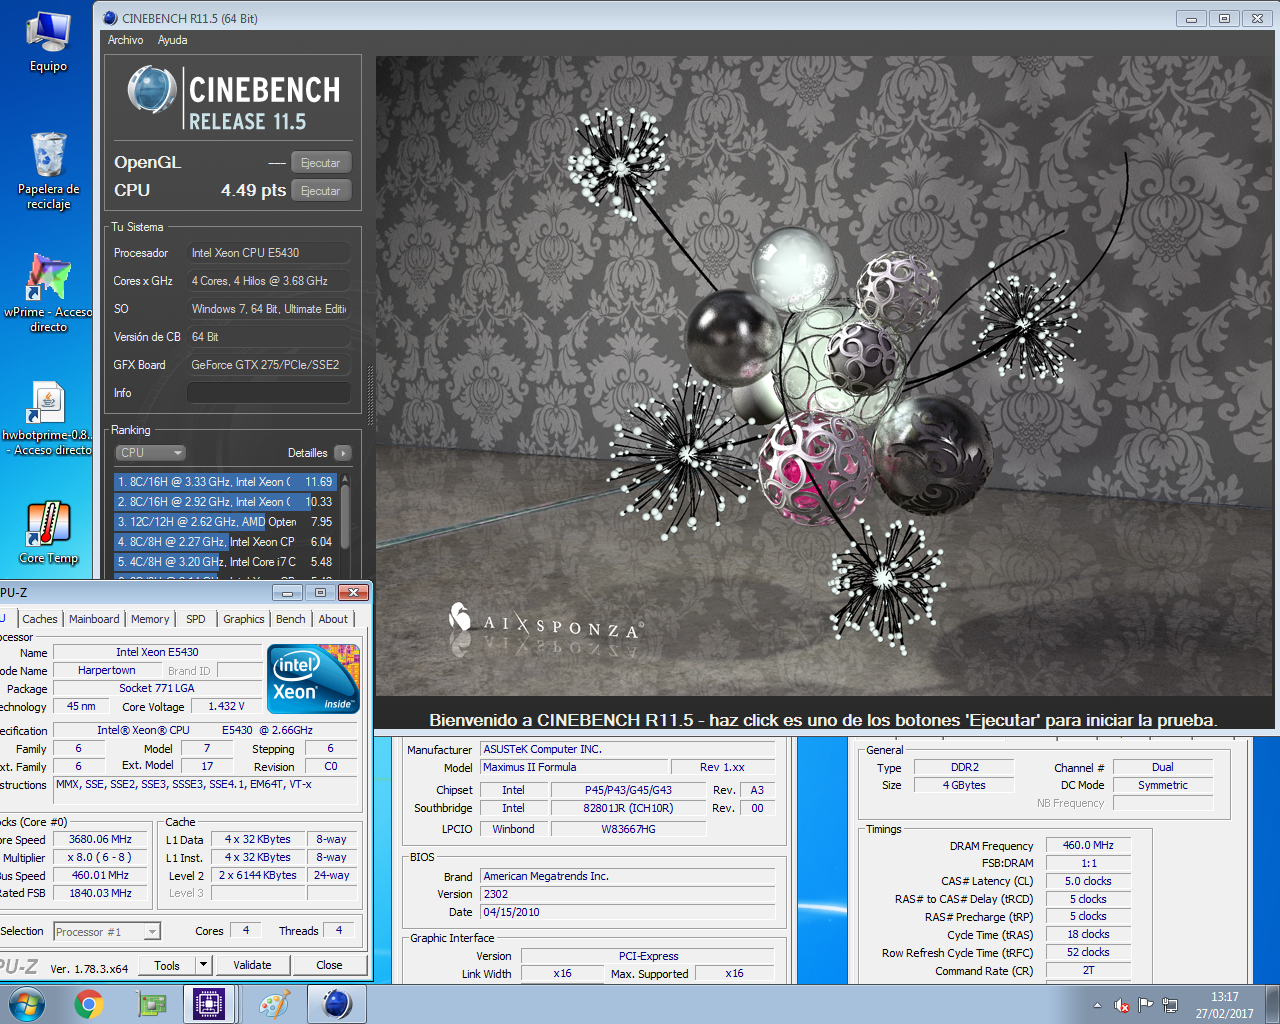
Task: Open the Processor #1 selection dropdown
Action: click(x=107, y=932)
